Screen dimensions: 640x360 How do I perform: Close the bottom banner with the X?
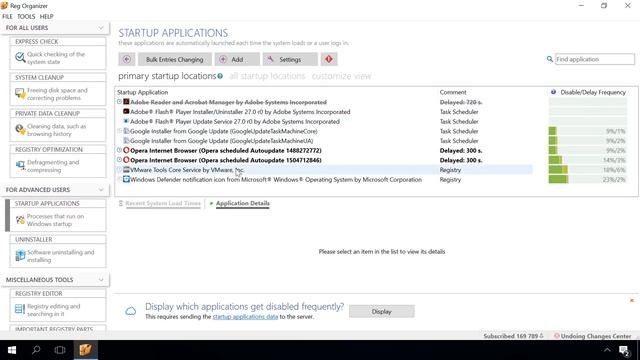(x=631, y=300)
